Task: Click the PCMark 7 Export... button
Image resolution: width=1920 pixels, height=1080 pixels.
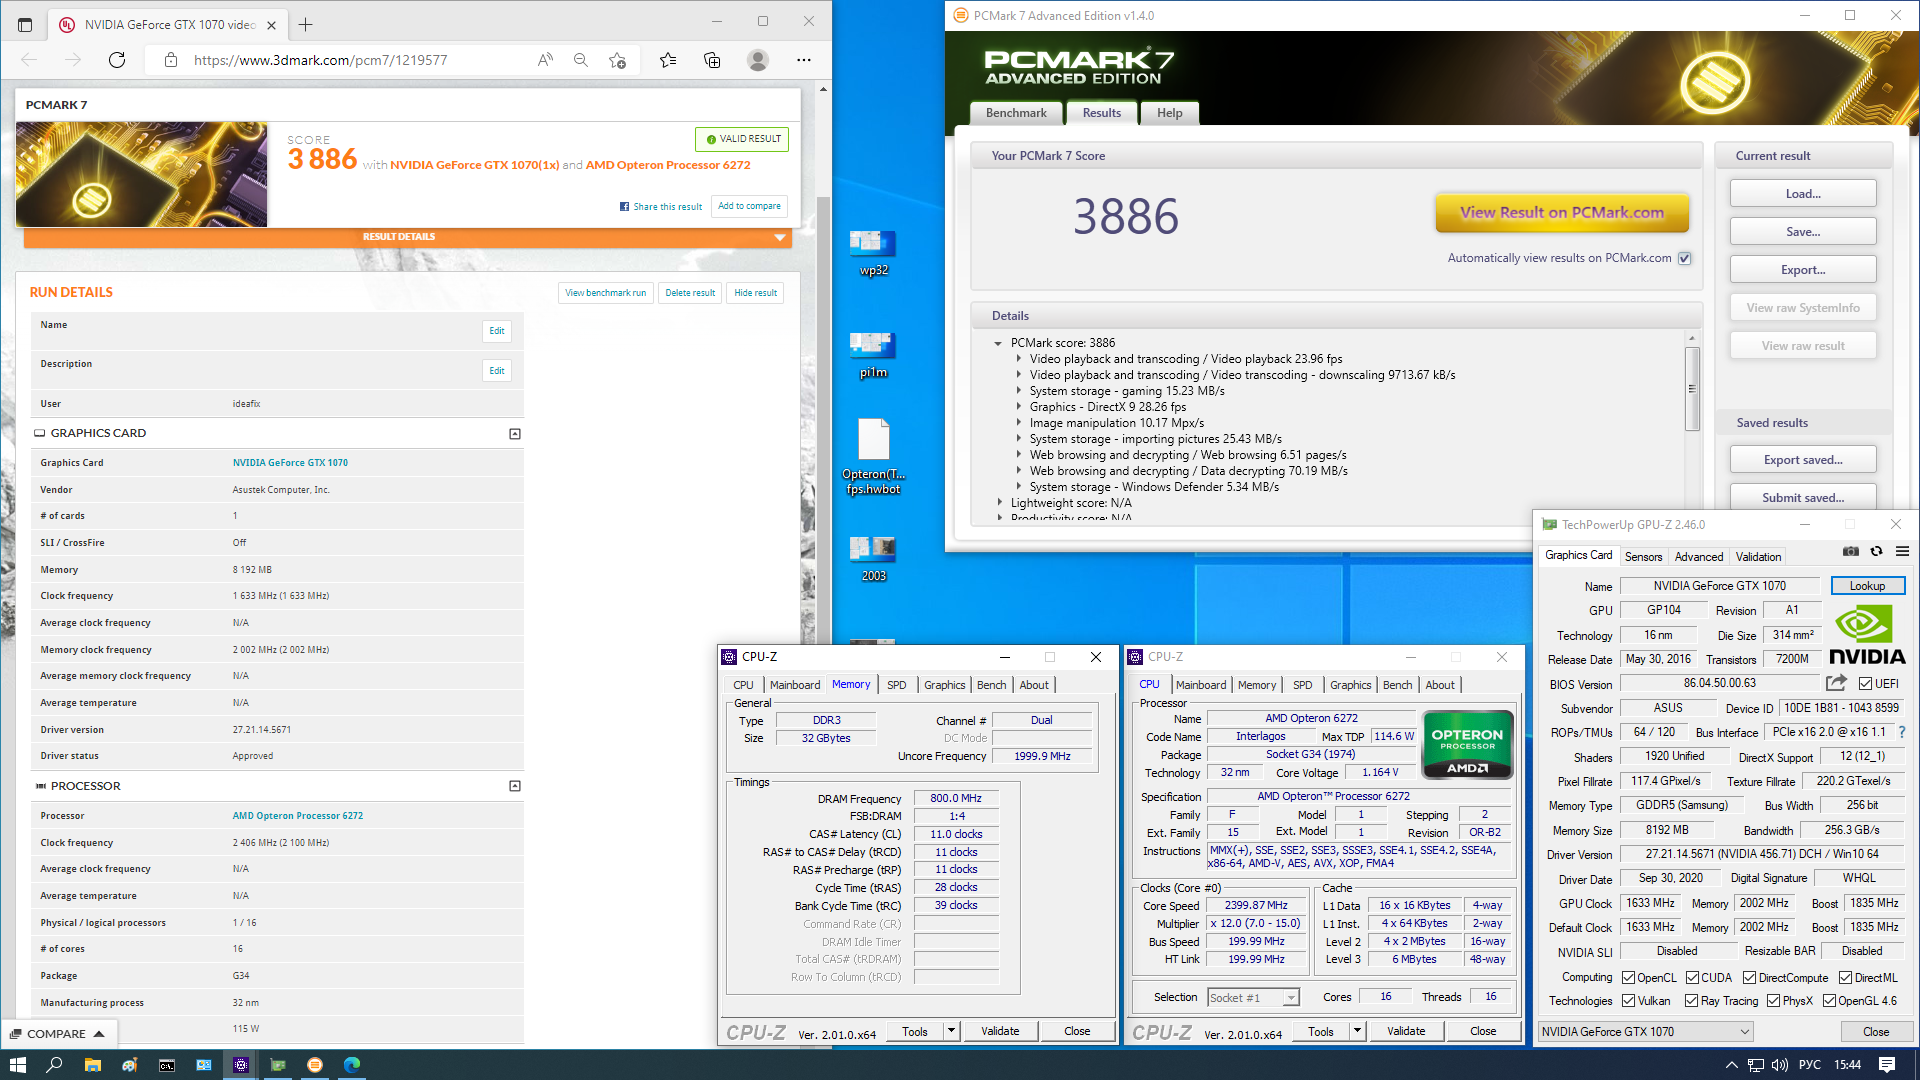Action: [x=1803, y=270]
